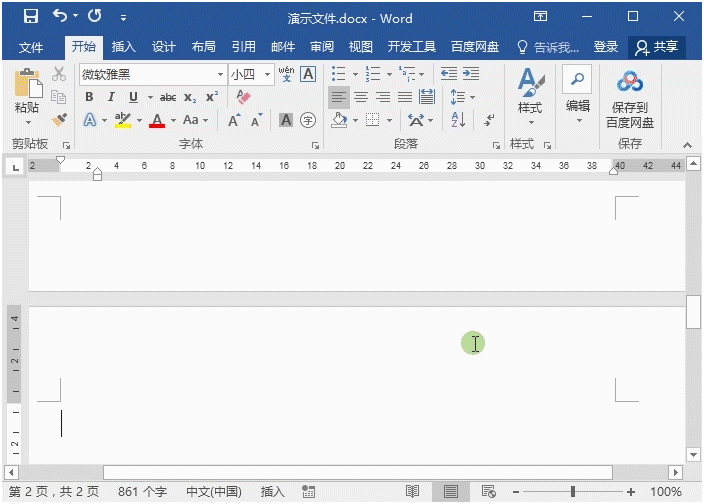Viewport: 704px width, 504px height.
Task: Expand the font color dropdown arrow
Action: 173,120
